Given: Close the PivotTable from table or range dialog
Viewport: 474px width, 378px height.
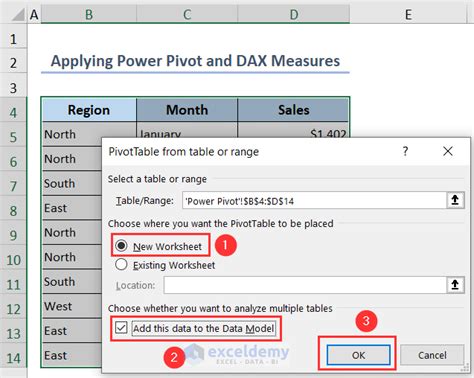Looking at the screenshot, I should tap(448, 151).
